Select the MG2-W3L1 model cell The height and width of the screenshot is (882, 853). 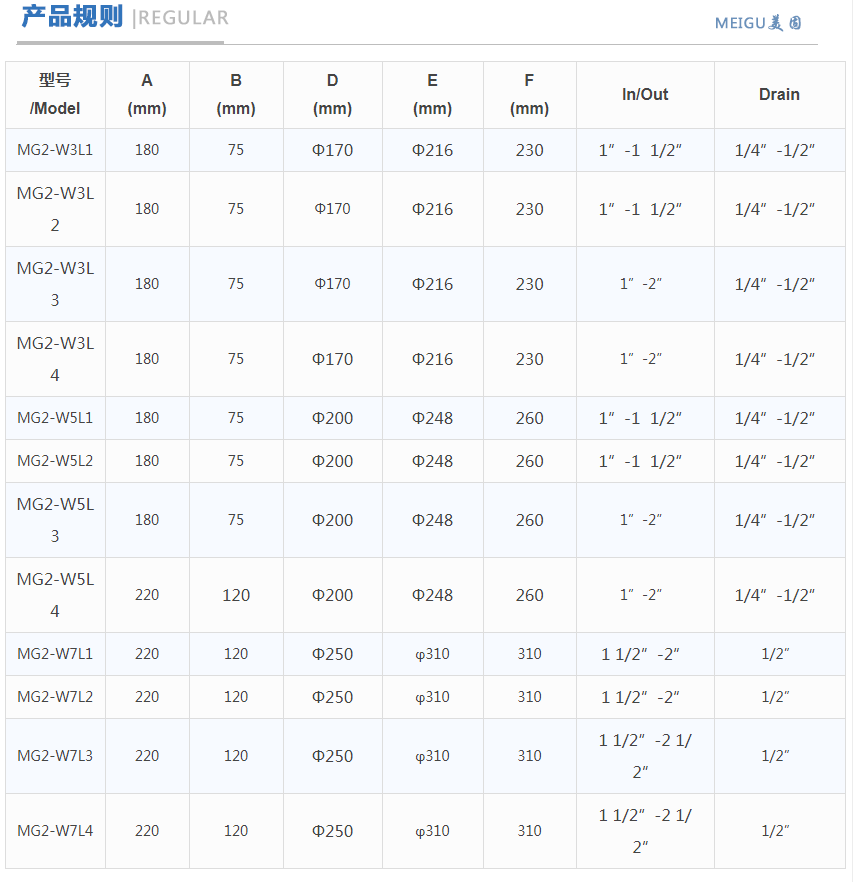pyautogui.click(x=55, y=150)
